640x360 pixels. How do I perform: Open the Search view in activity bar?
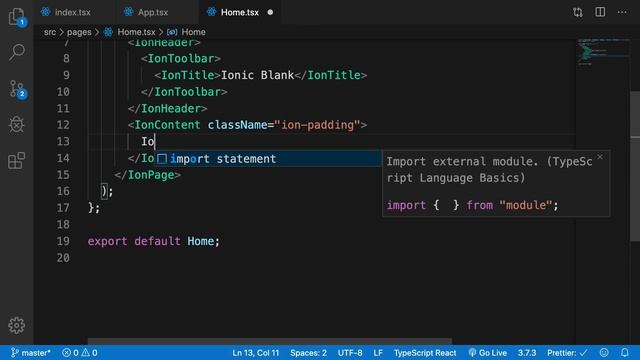17,52
